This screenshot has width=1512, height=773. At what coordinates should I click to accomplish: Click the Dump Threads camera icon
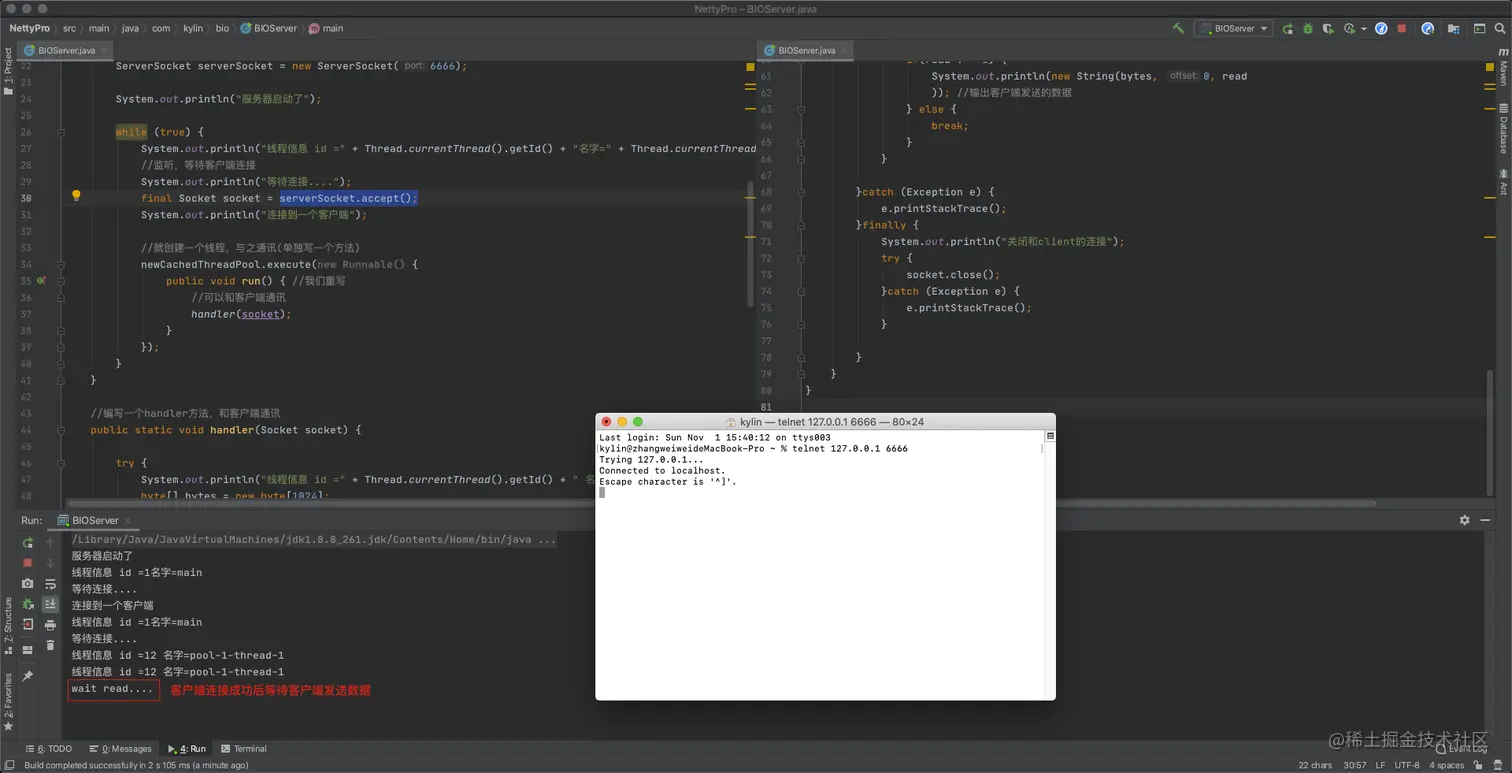(x=28, y=583)
